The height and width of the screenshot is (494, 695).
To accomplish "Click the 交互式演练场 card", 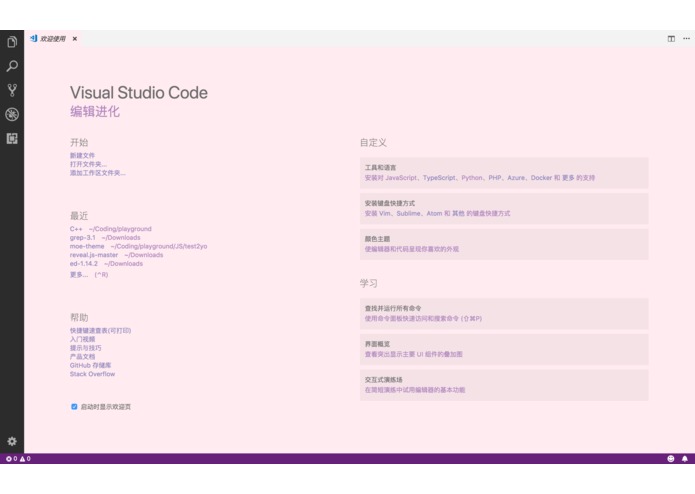I will (x=504, y=385).
